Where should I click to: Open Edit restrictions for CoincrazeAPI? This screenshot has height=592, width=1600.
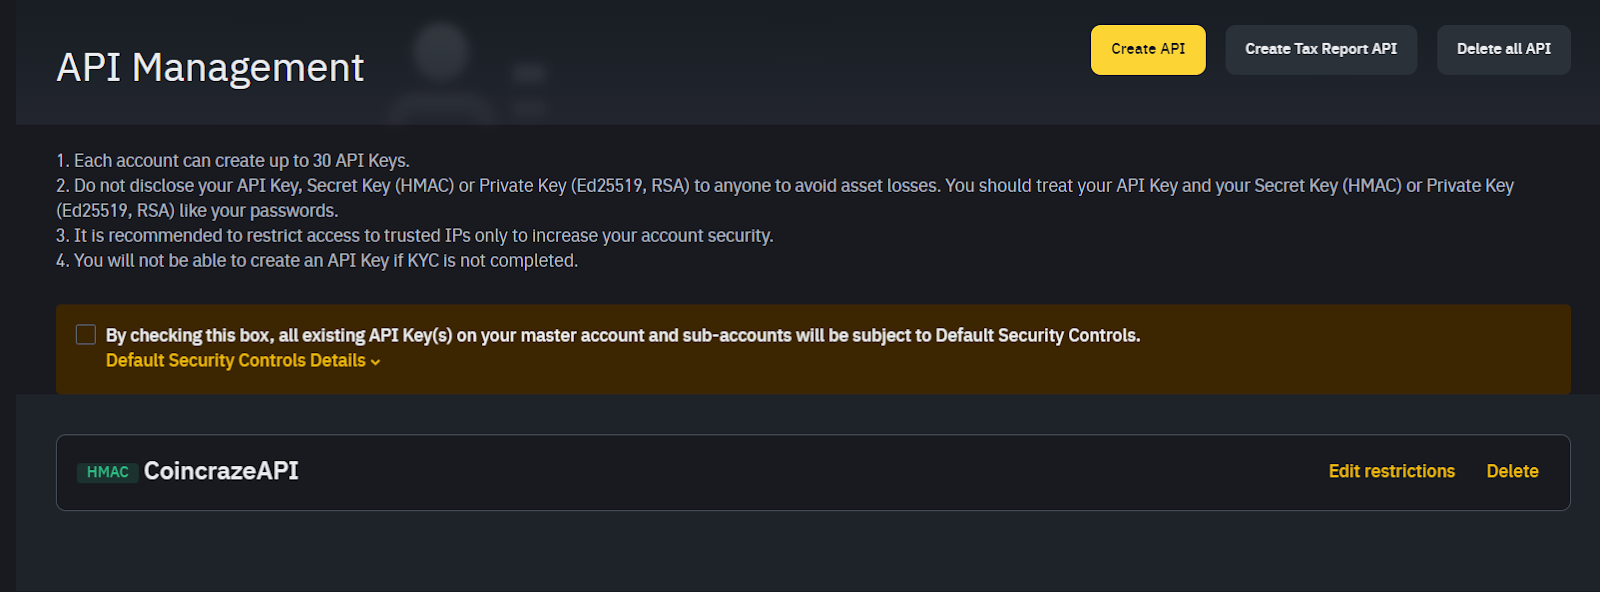coord(1392,471)
